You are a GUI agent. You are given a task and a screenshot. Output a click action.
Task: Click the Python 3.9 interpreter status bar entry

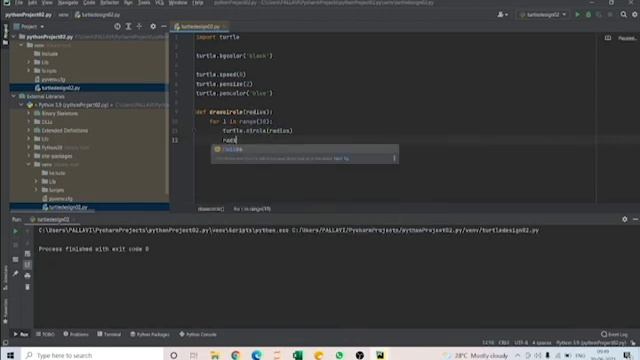(591, 343)
